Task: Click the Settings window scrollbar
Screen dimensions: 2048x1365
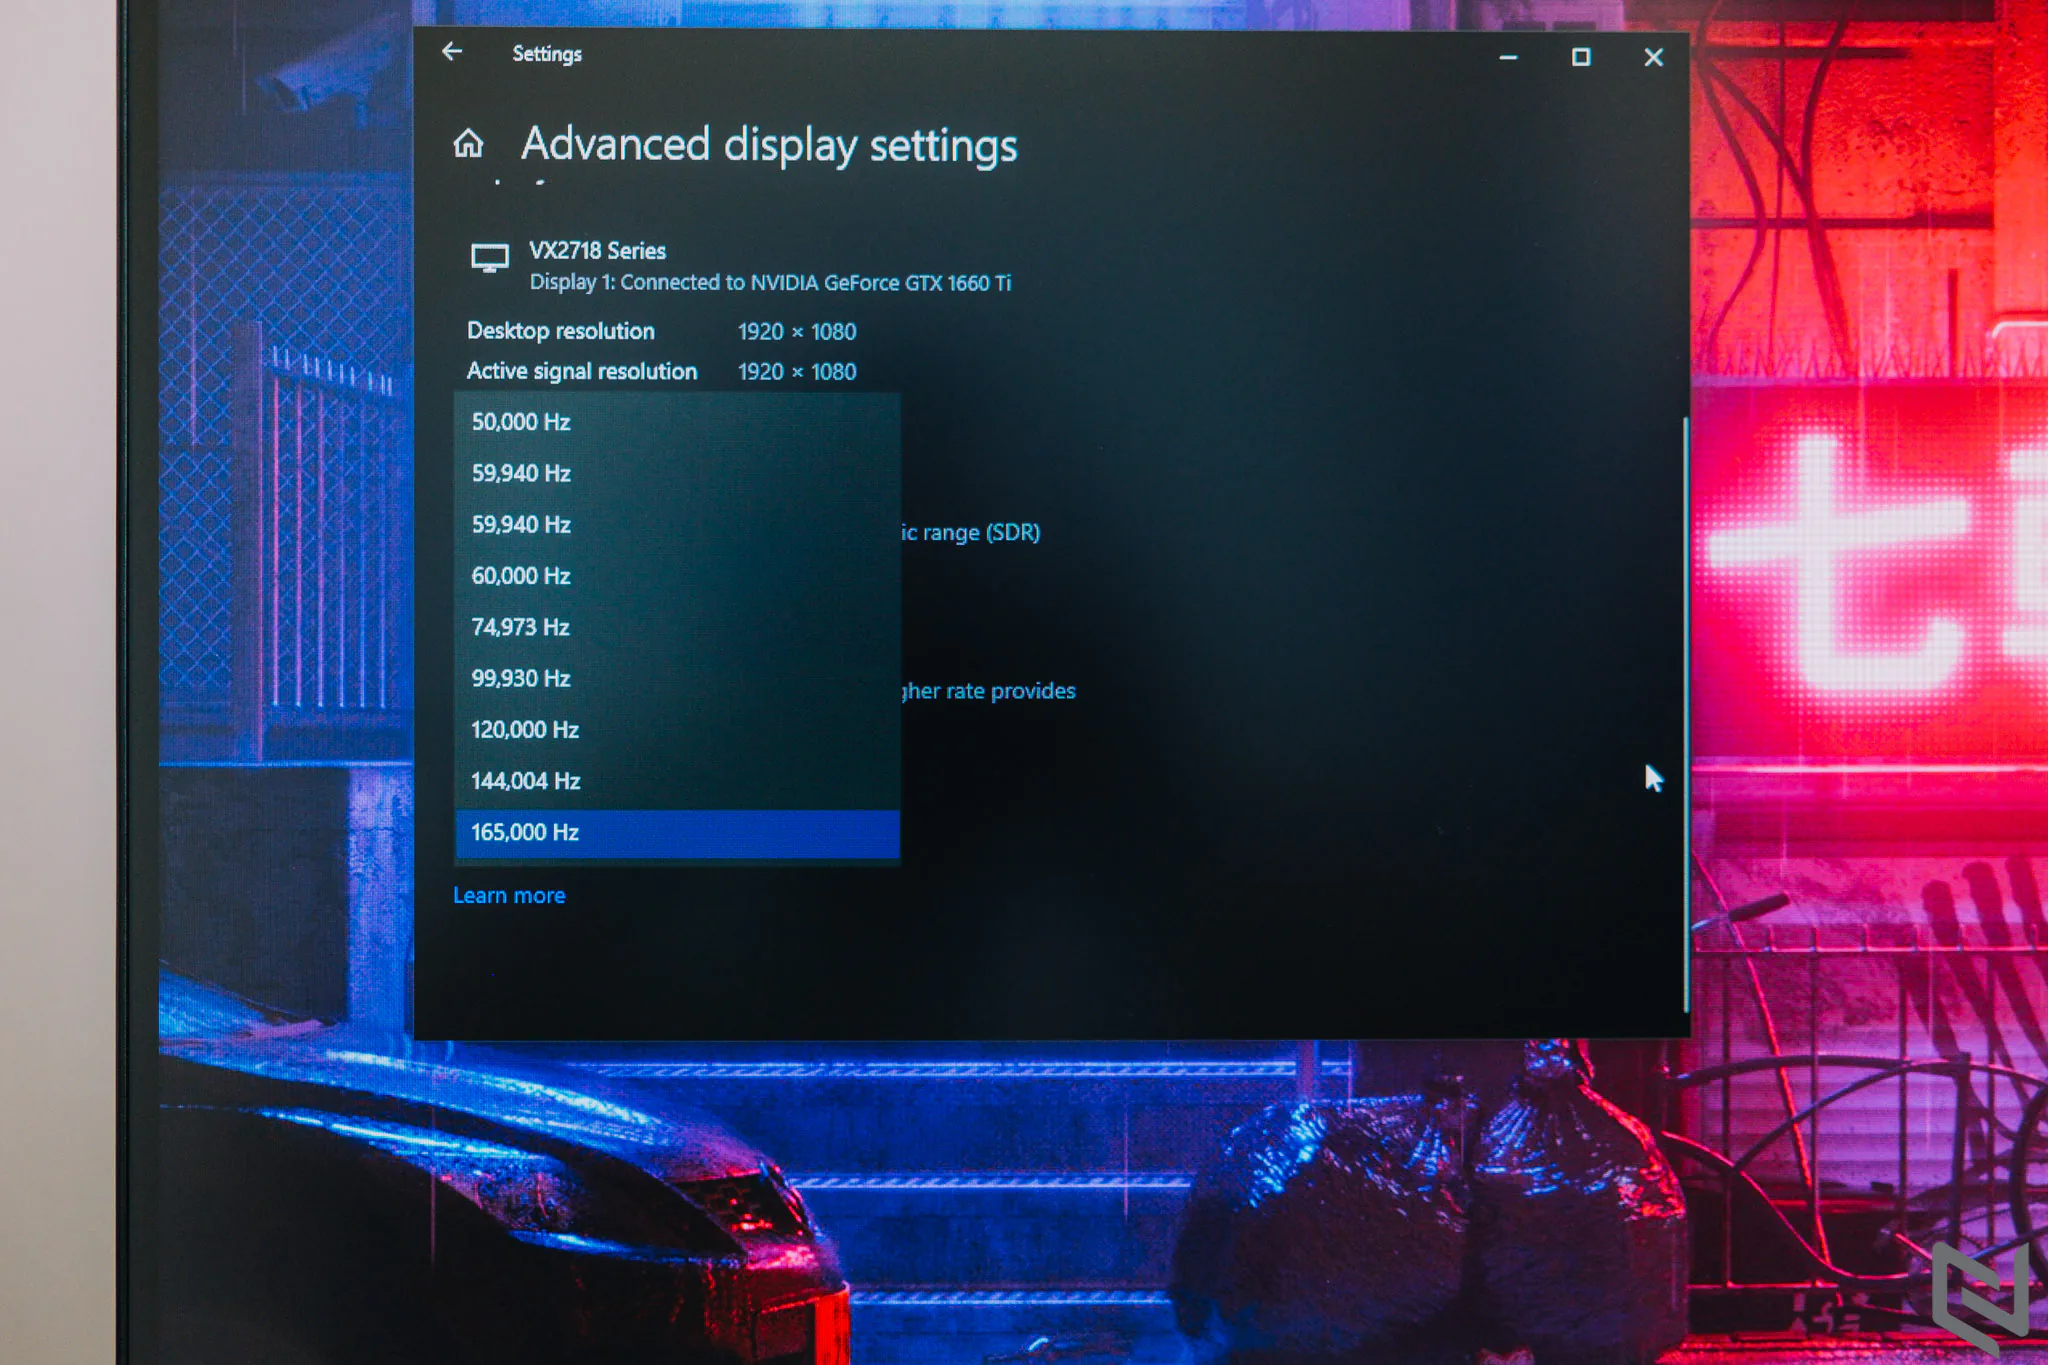Action: [1685, 715]
